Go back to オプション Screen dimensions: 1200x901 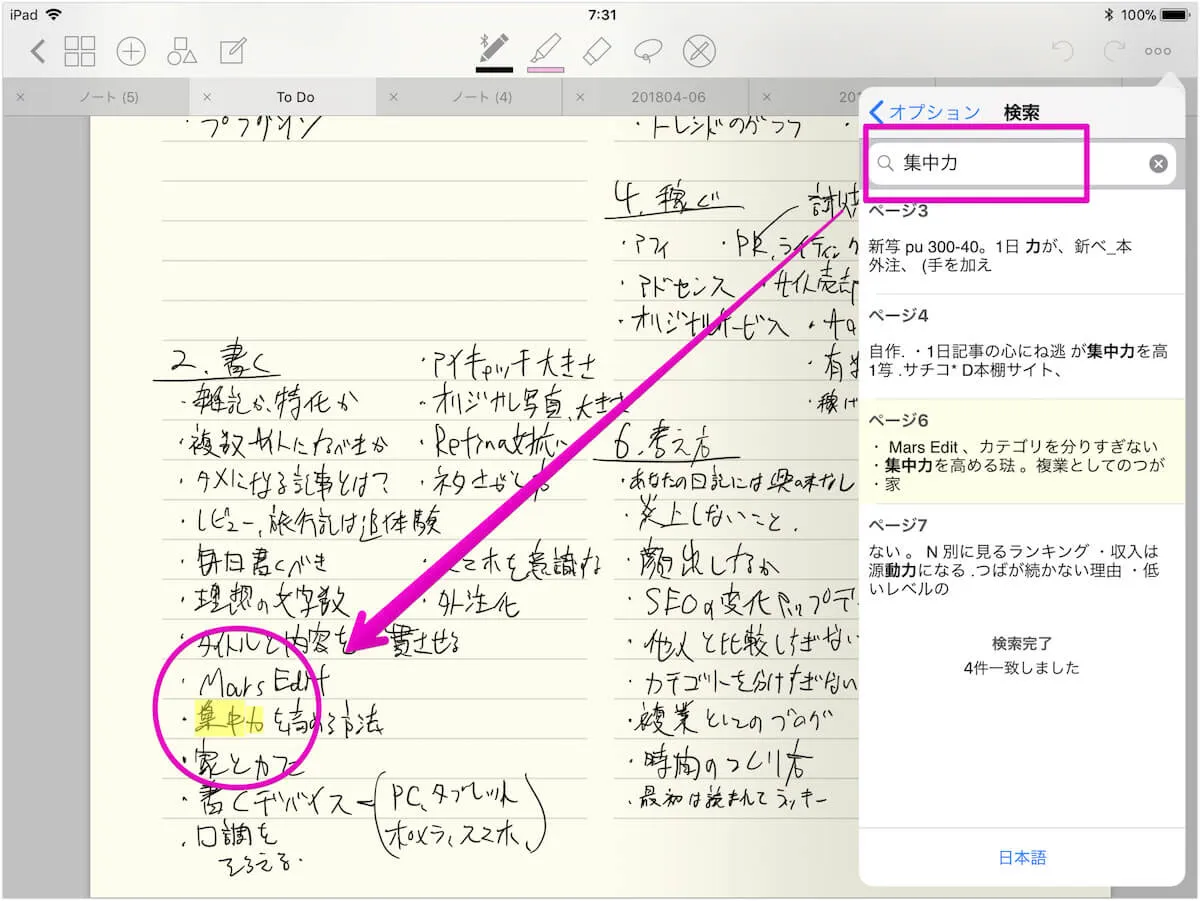tap(925, 112)
